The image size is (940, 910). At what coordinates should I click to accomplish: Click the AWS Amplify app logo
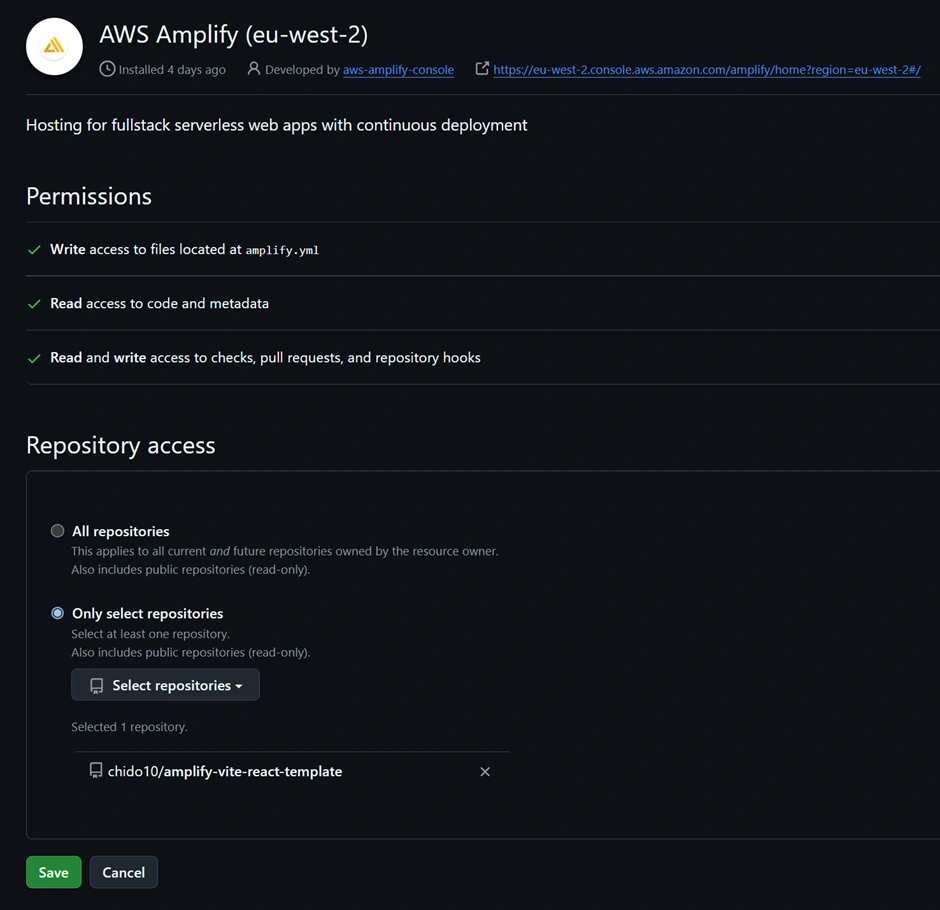(x=54, y=46)
